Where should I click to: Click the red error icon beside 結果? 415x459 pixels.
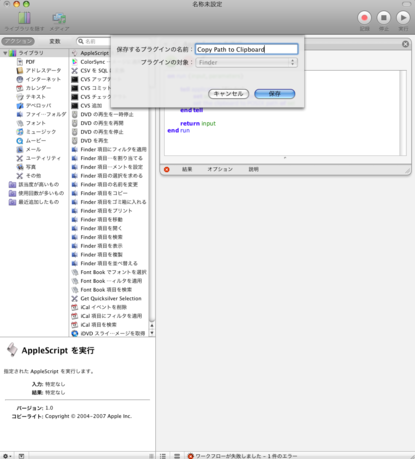(x=167, y=170)
